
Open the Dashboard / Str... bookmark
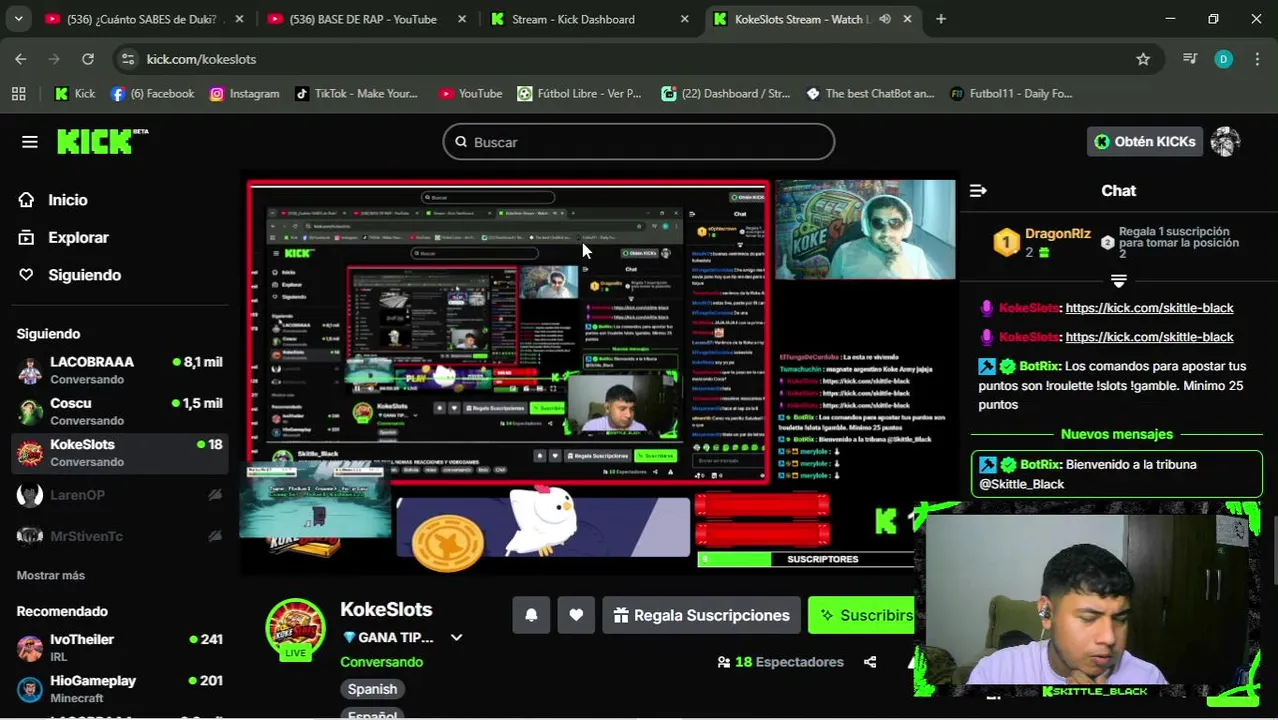click(x=725, y=93)
